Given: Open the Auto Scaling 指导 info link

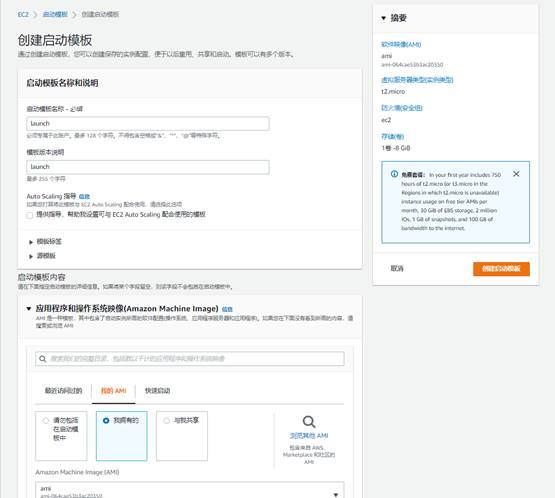Looking at the screenshot, I should tap(84, 196).
